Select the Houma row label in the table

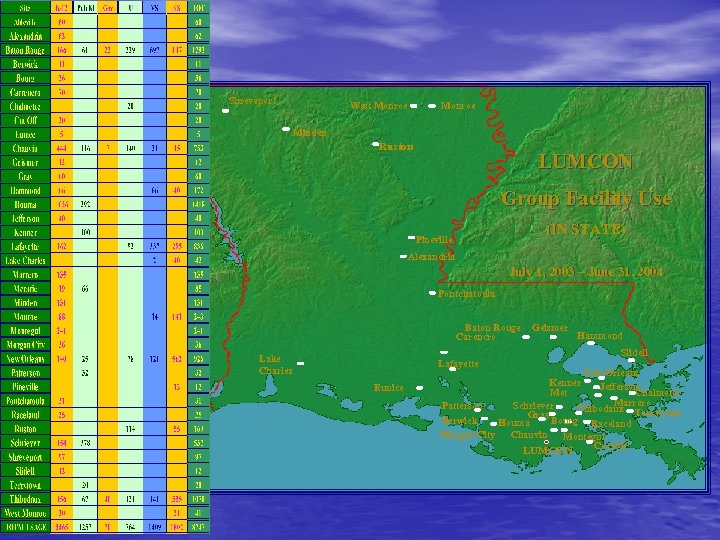25,204
